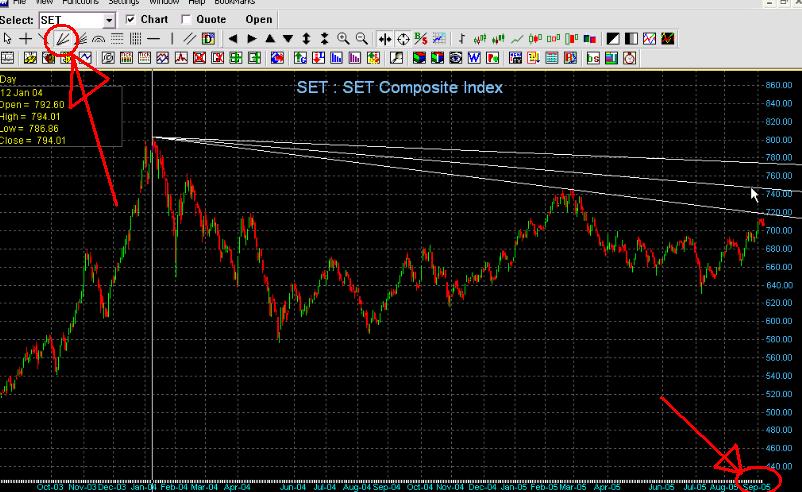Open the View menu

pyautogui.click(x=44, y=2)
